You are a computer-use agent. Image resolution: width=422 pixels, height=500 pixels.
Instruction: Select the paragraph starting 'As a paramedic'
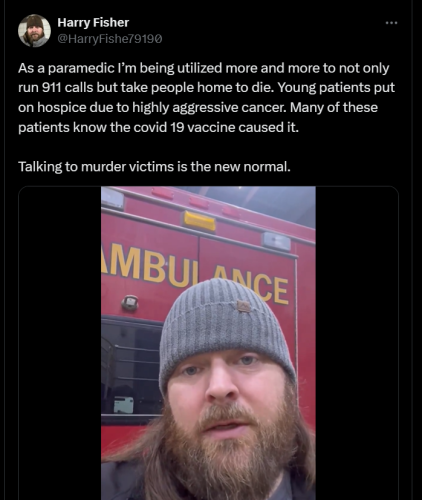[x=206, y=98]
